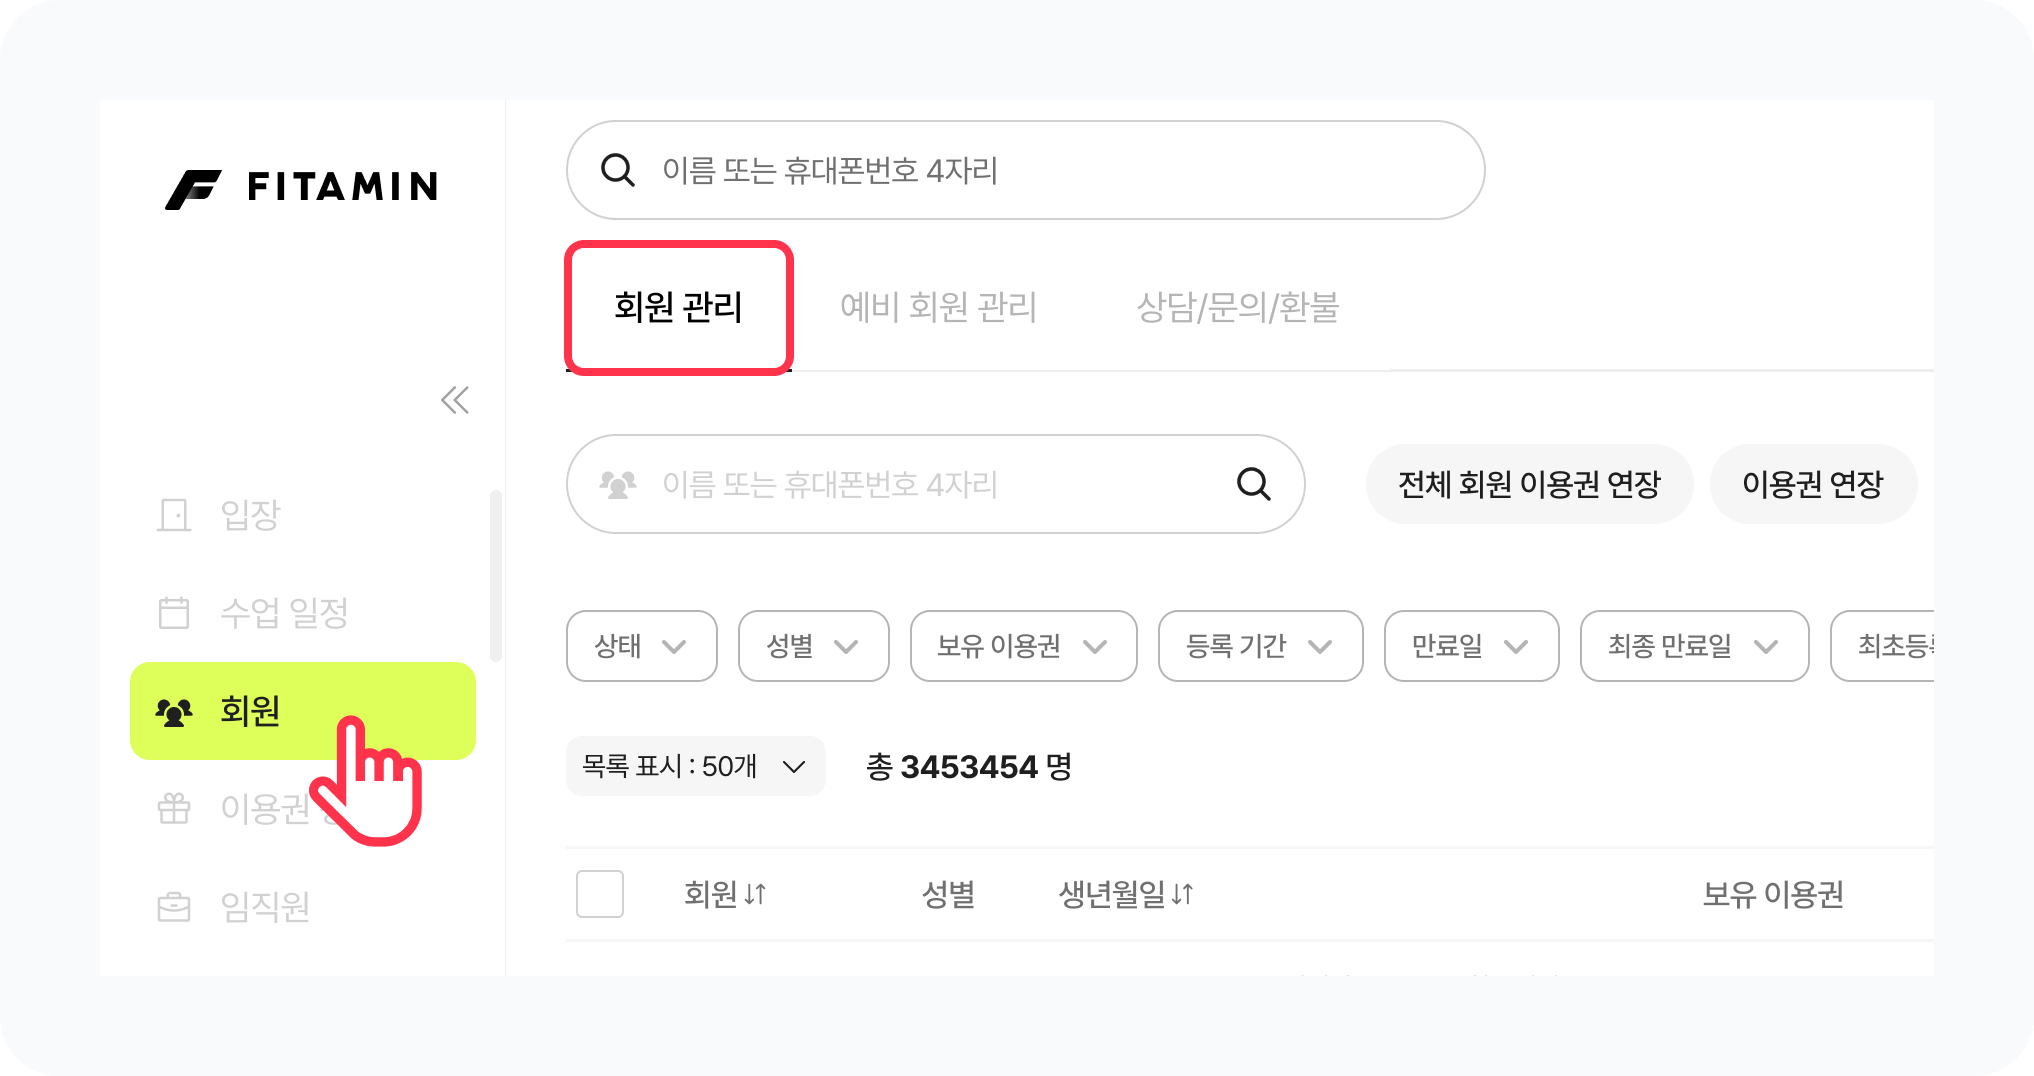
Task: Open the 상담/문의/환불 tab
Action: (1237, 307)
